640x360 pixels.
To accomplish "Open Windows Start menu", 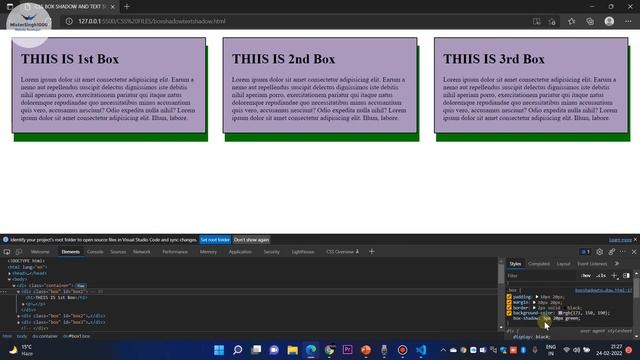I will 219,350.
